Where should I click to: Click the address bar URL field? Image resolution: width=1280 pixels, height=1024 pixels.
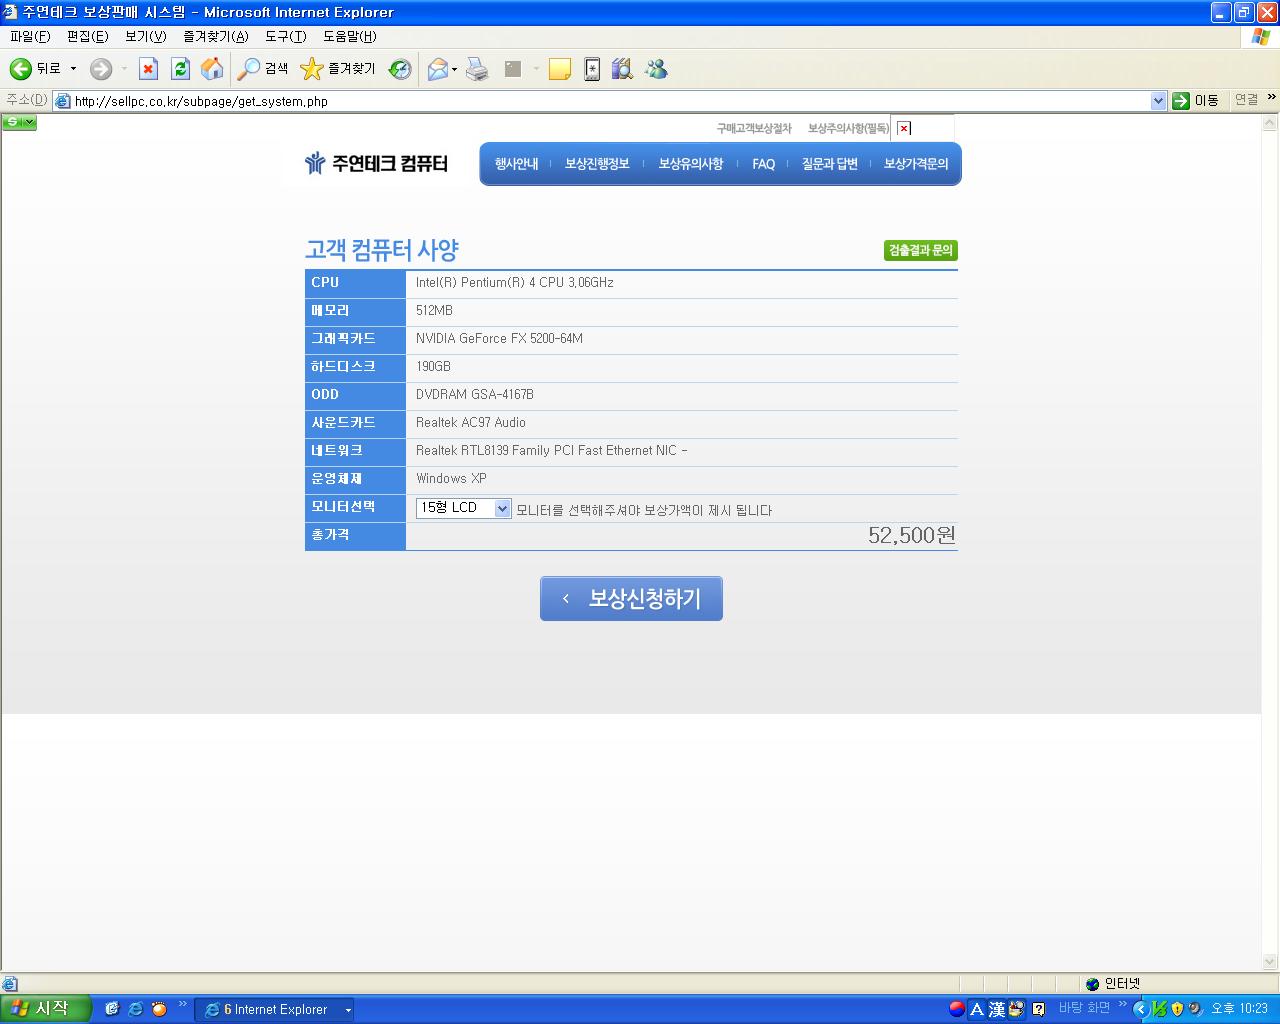pyautogui.click(x=611, y=101)
